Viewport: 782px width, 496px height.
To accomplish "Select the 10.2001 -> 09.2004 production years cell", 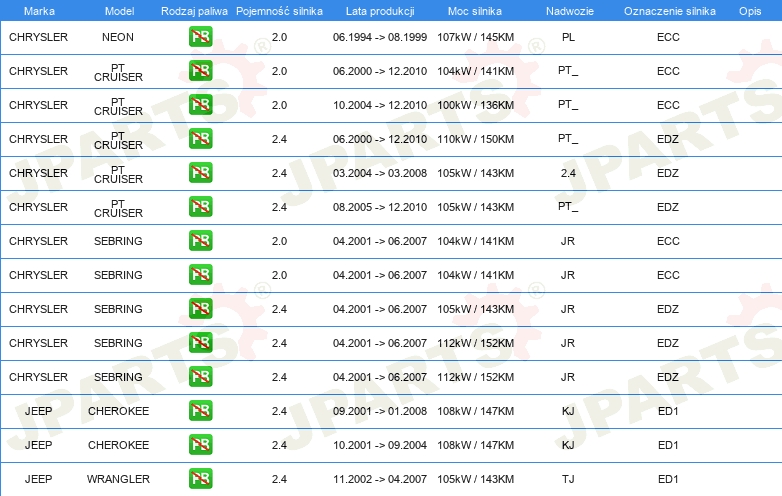I will [380, 445].
